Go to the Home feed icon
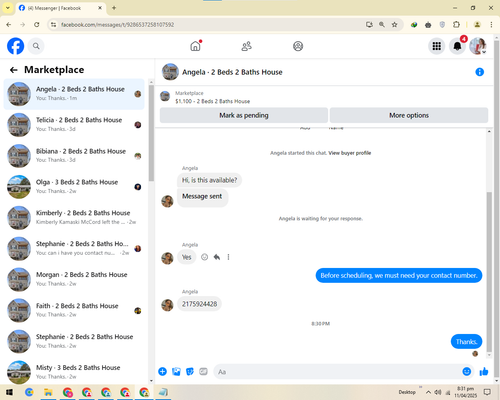Image resolution: width=500 pixels, height=400 pixels. click(x=196, y=46)
